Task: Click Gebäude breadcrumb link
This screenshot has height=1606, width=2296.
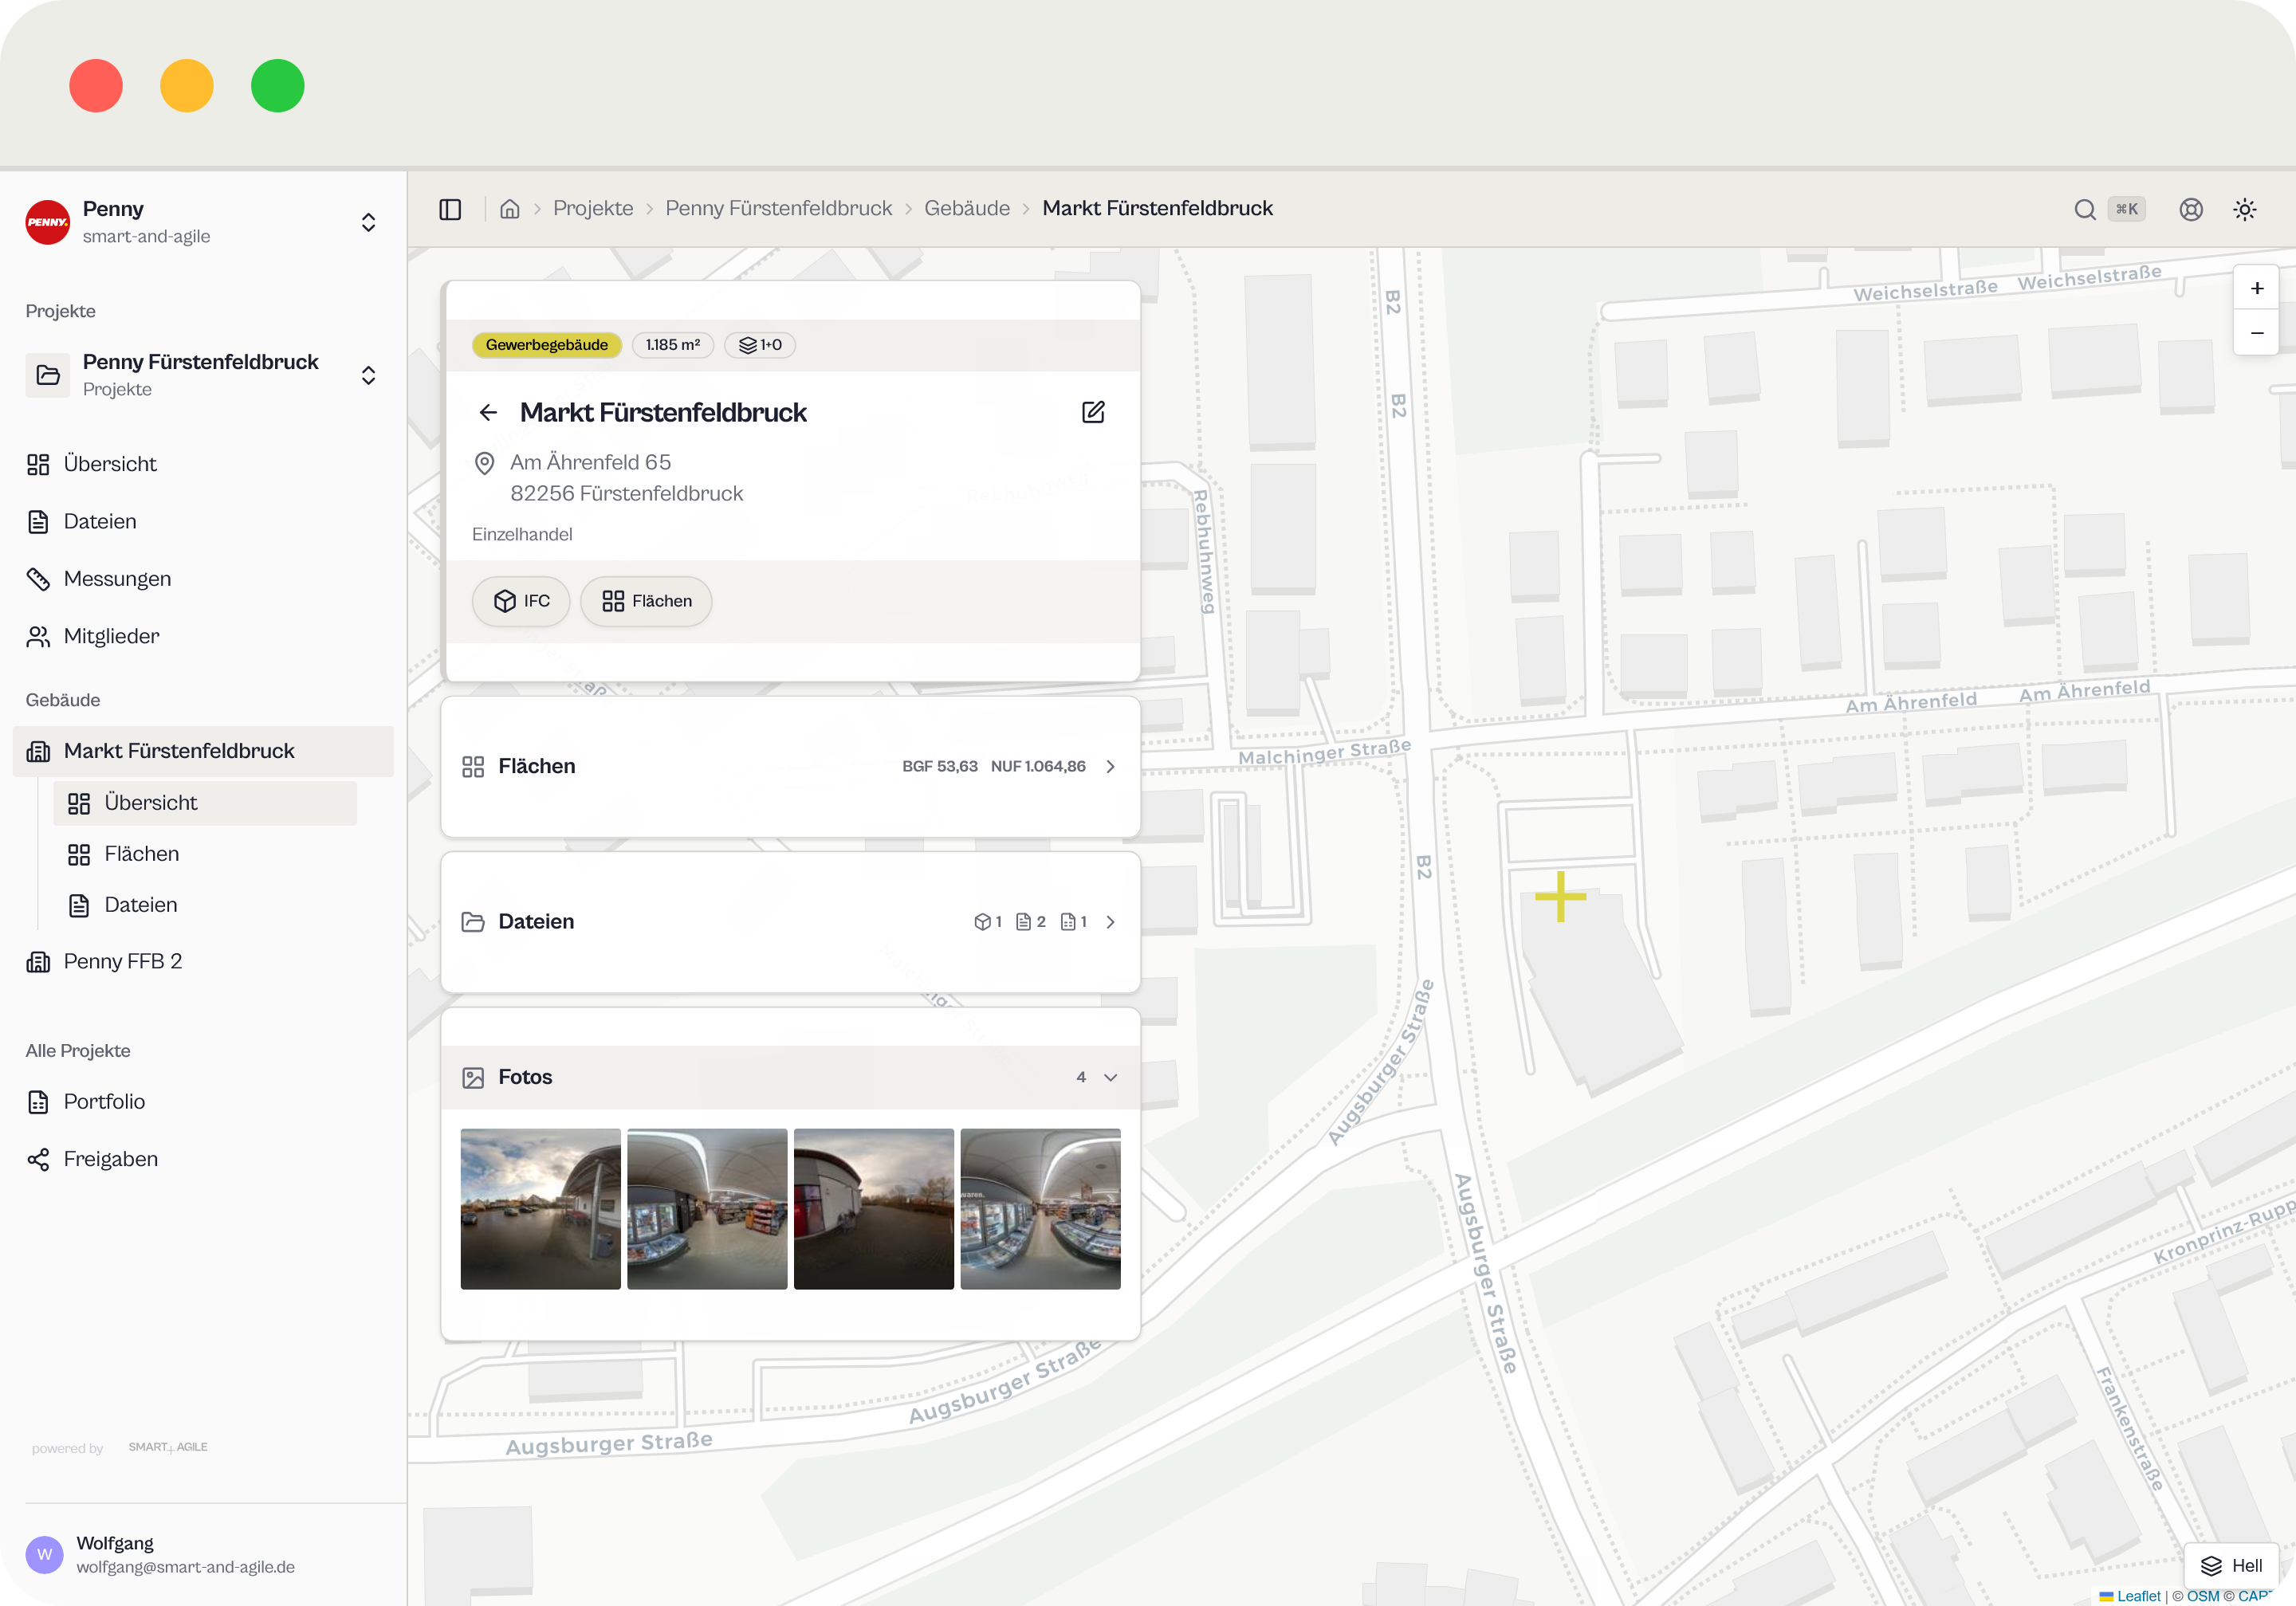Action: click(x=967, y=208)
